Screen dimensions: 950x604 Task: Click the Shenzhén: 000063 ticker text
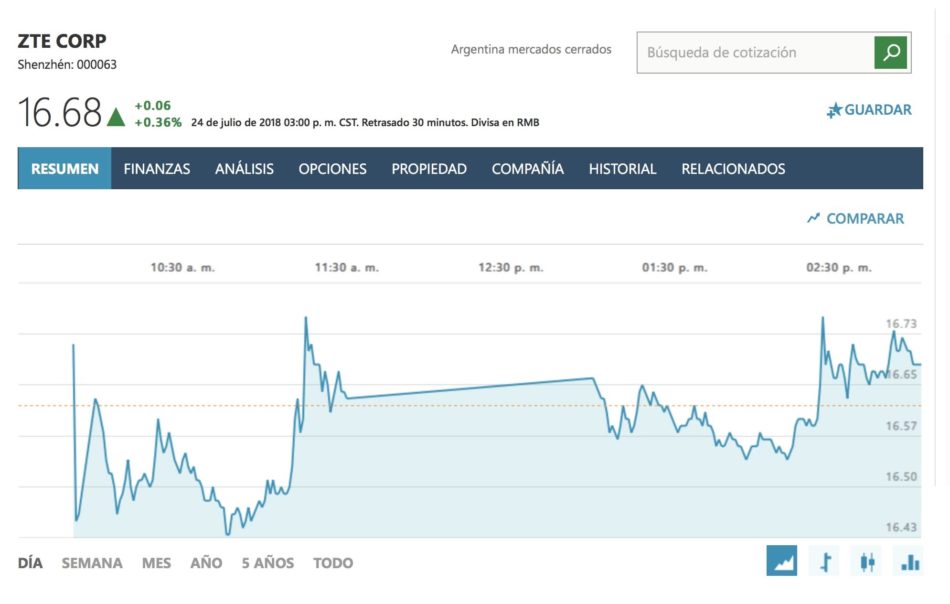point(67,64)
